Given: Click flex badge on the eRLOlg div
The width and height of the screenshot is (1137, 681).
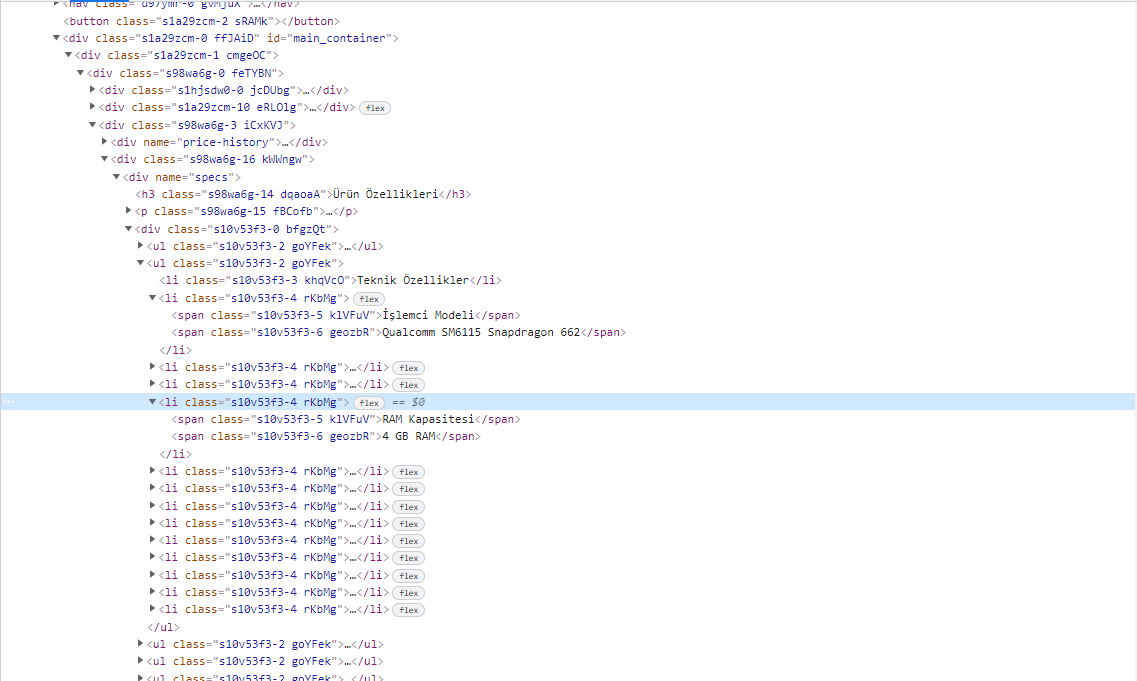Looking at the screenshot, I should [375, 108].
